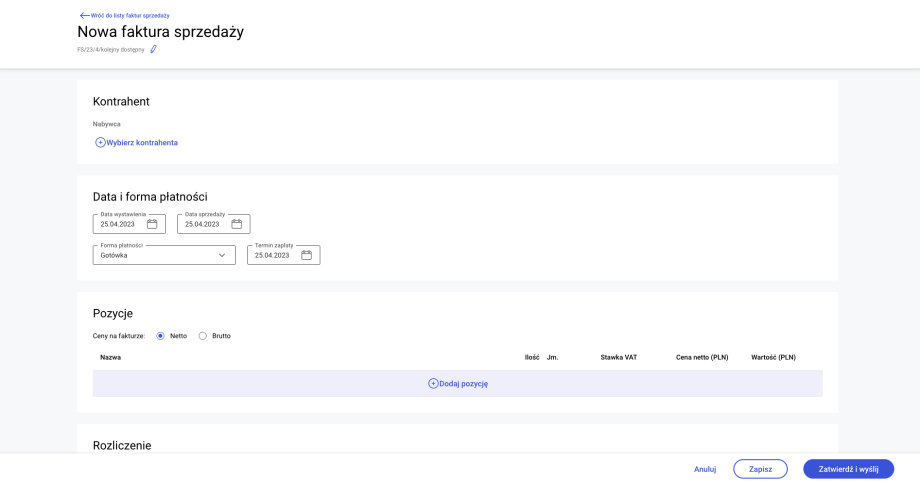Image resolution: width=920 pixels, height=483 pixels.
Task: Click Anuluj to cancel invoice
Action: tap(705, 469)
